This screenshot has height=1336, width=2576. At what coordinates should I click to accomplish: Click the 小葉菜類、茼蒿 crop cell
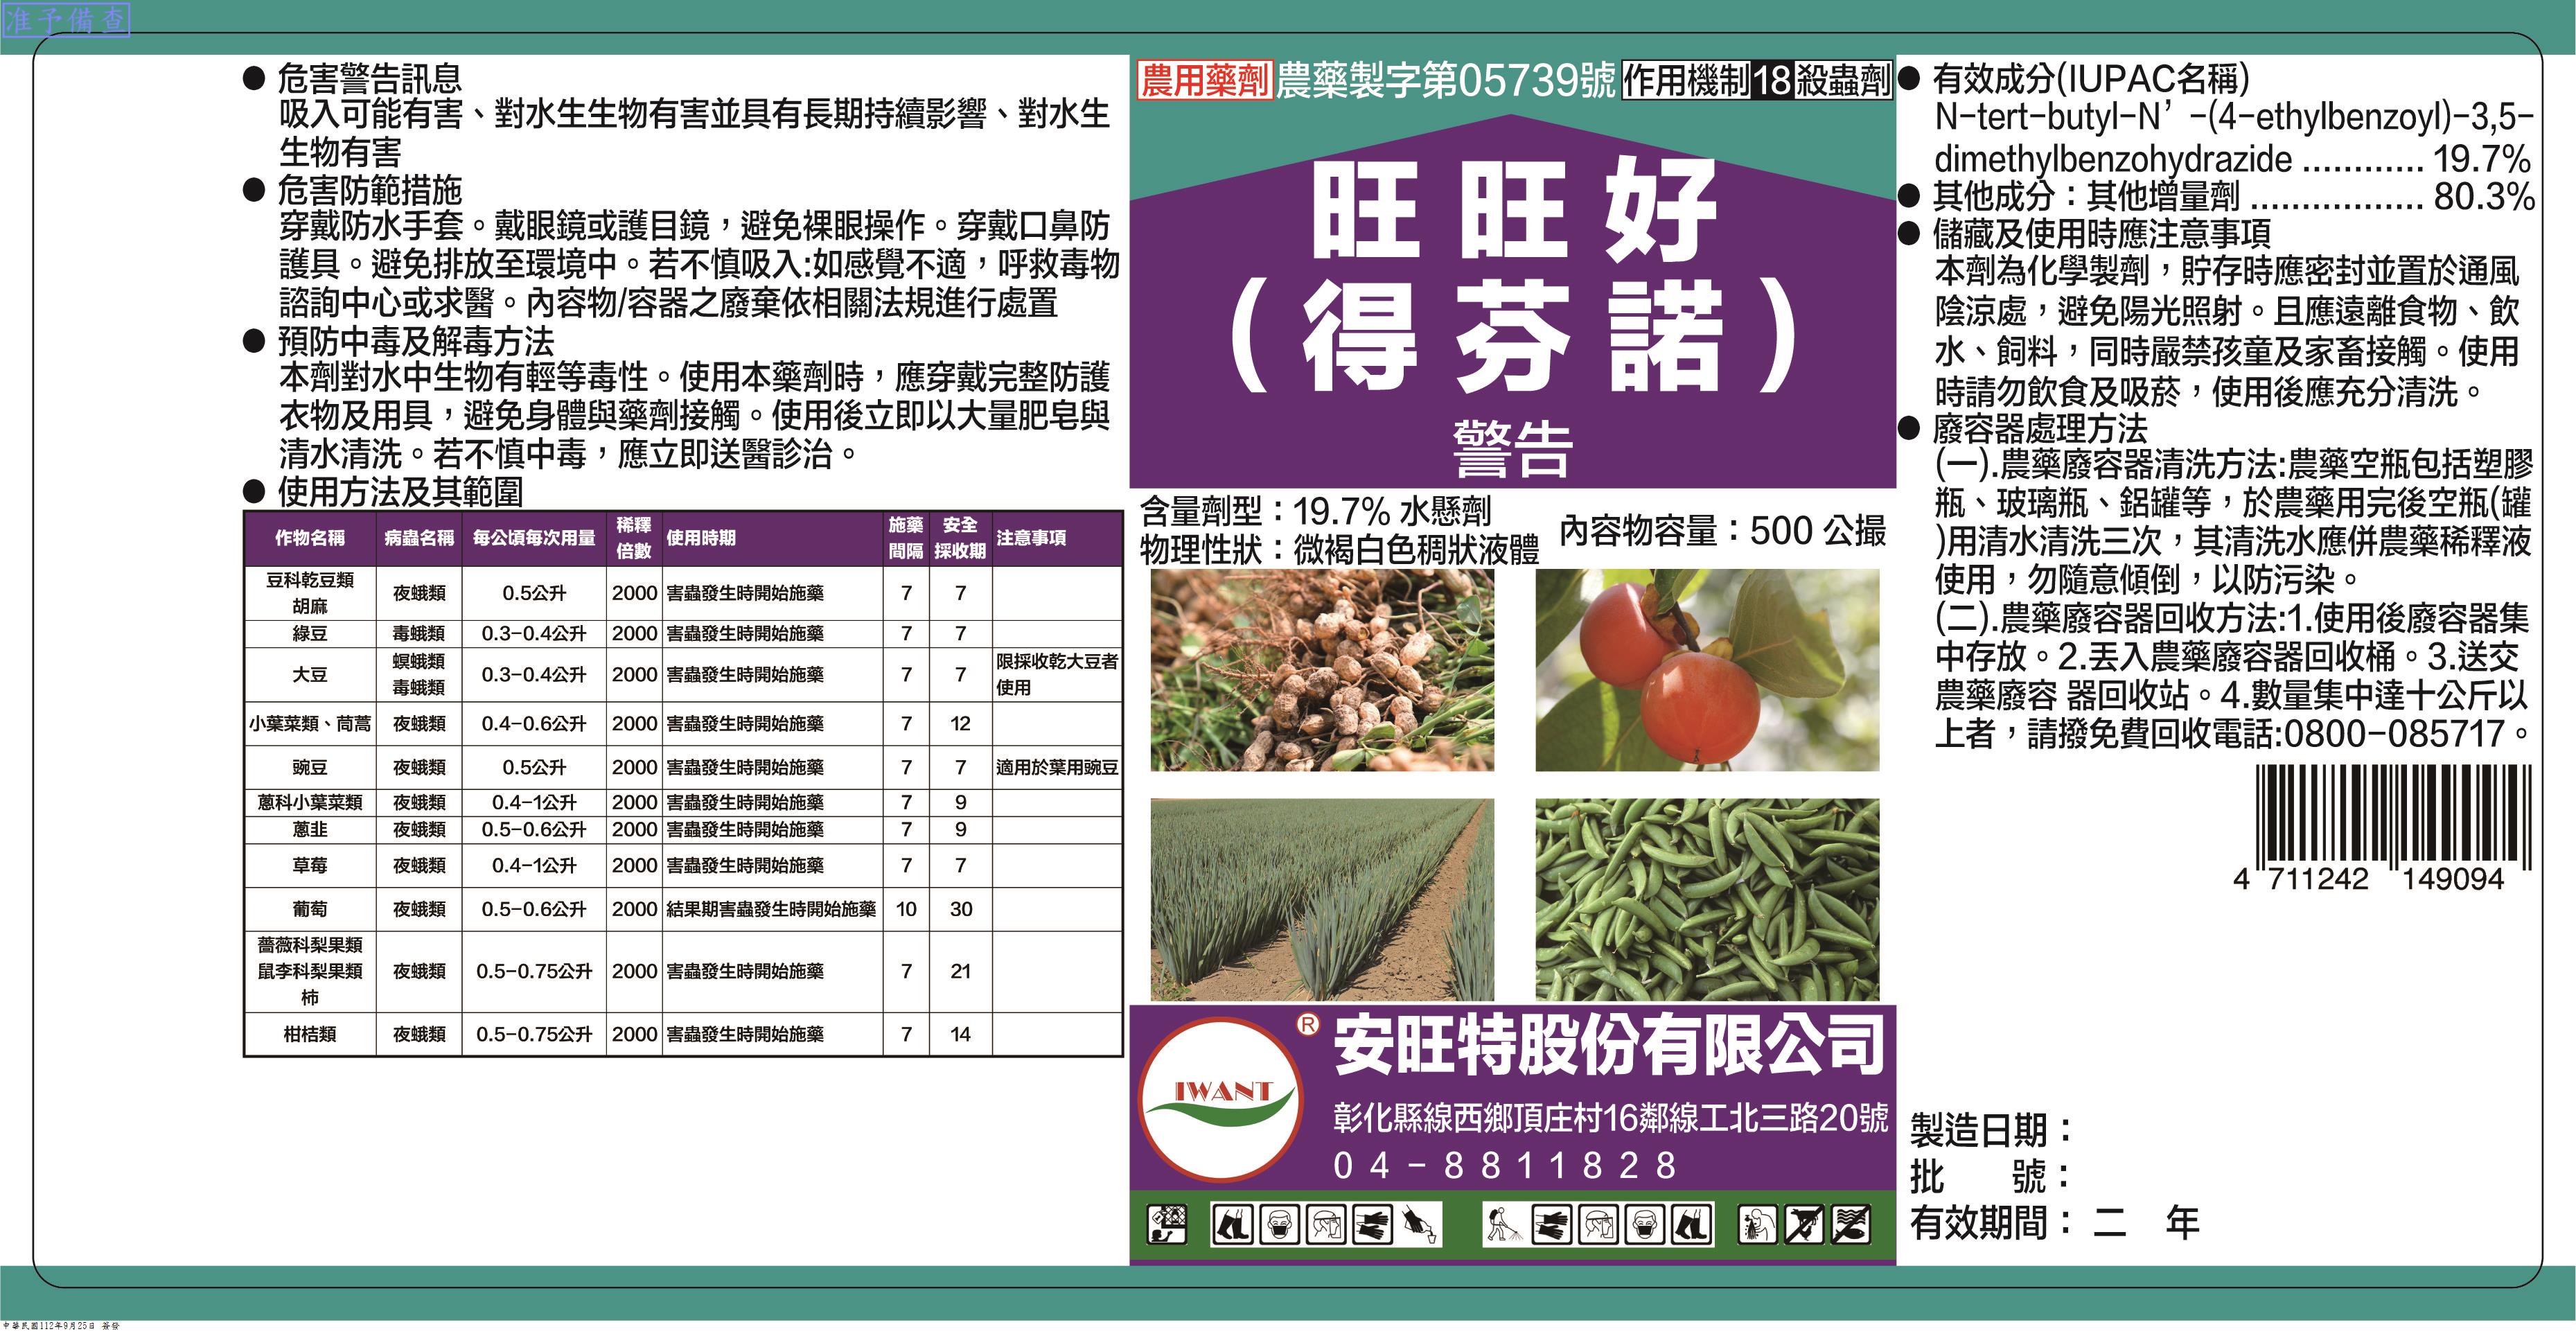click(x=310, y=724)
